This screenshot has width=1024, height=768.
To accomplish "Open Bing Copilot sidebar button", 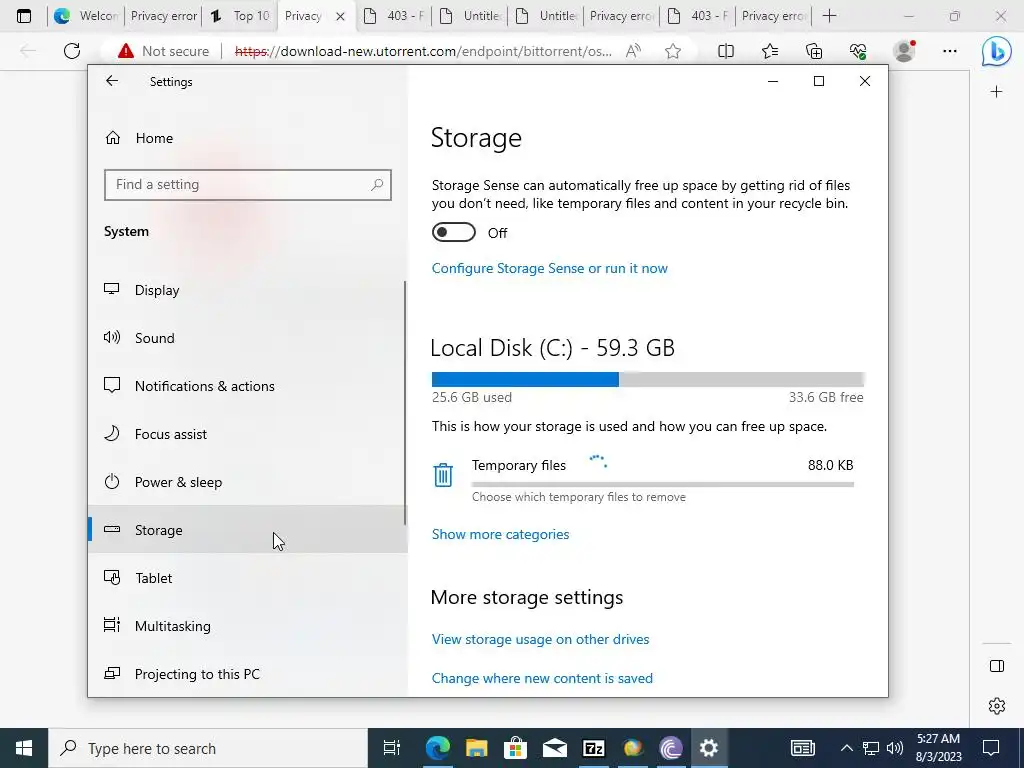I will pyautogui.click(x=997, y=51).
